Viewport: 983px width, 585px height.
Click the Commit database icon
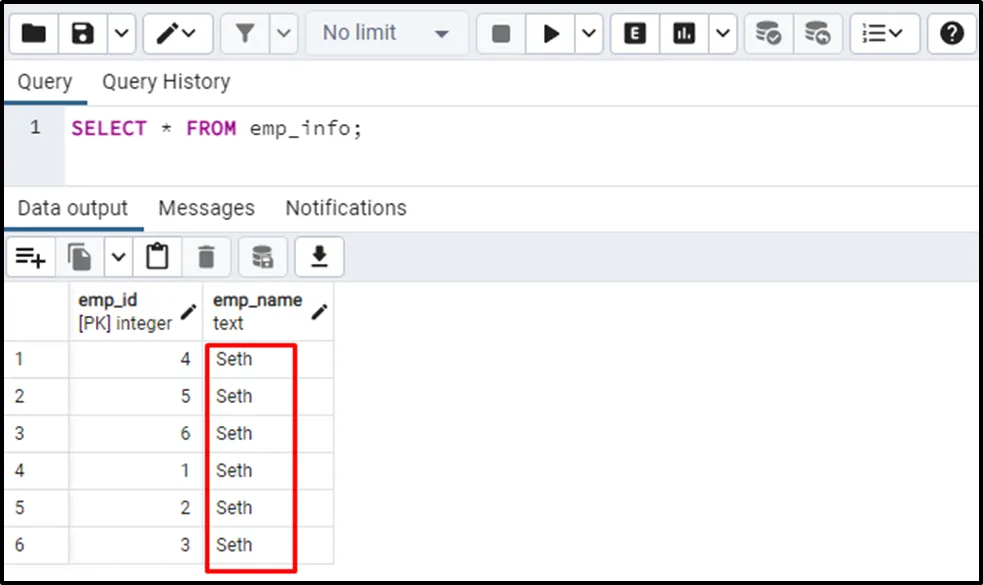[x=768, y=34]
